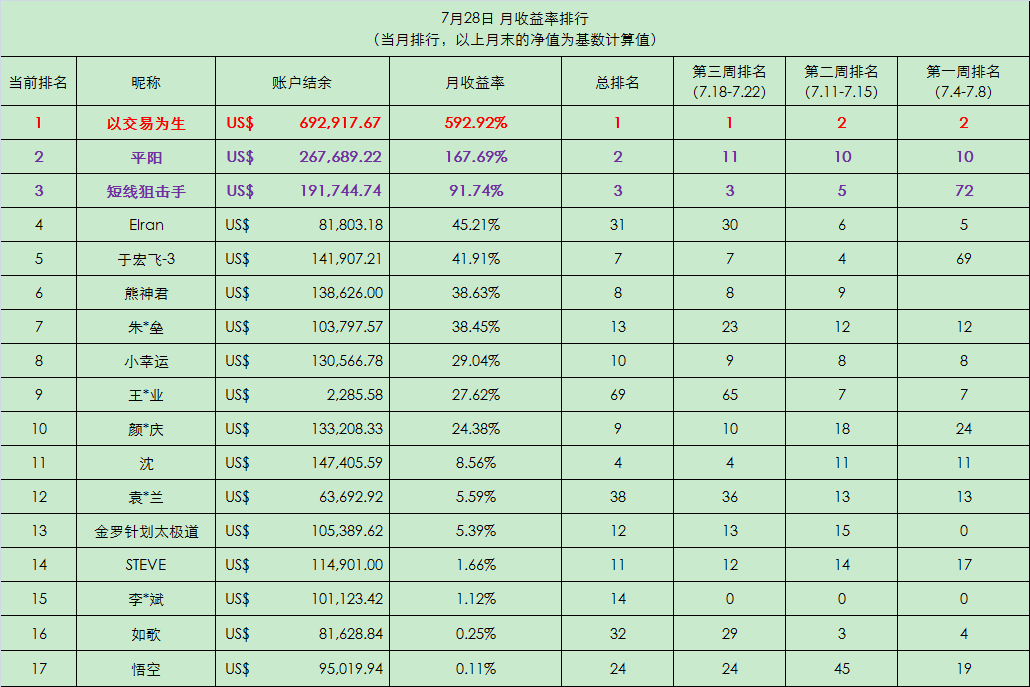Click balance value "101,123.42"
The width and height of the screenshot is (1030, 687).
(x=347, y=599)
